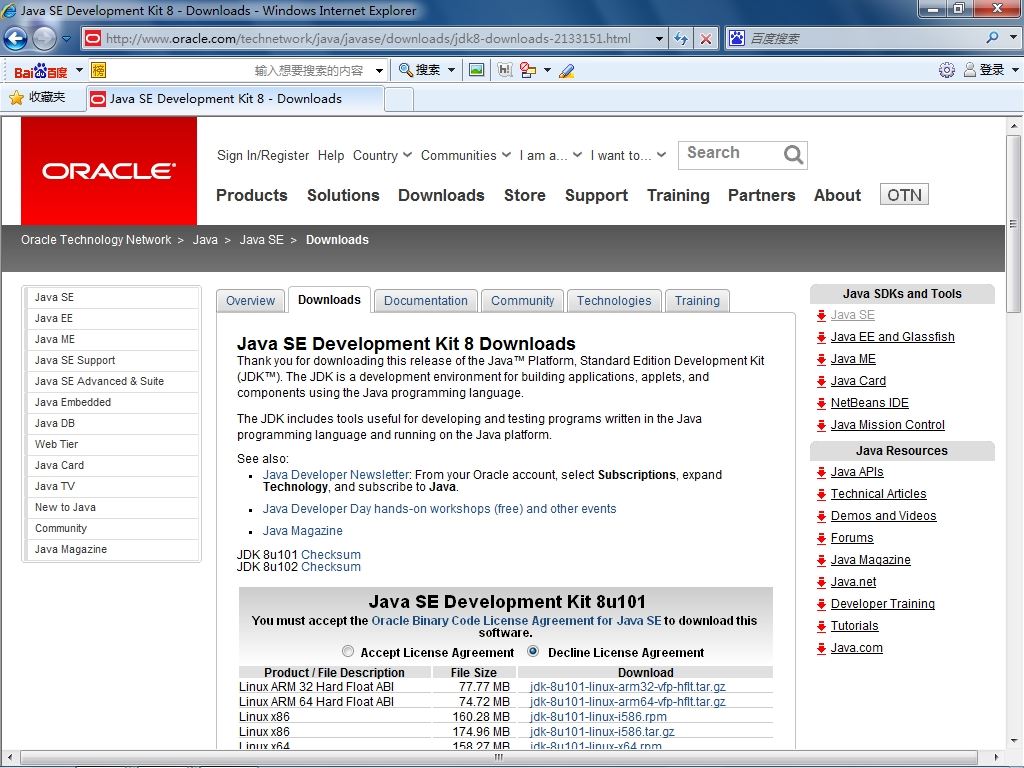Open Baidu toolbar settings gear
1024x768 pixels.
[x=946, y=70]
